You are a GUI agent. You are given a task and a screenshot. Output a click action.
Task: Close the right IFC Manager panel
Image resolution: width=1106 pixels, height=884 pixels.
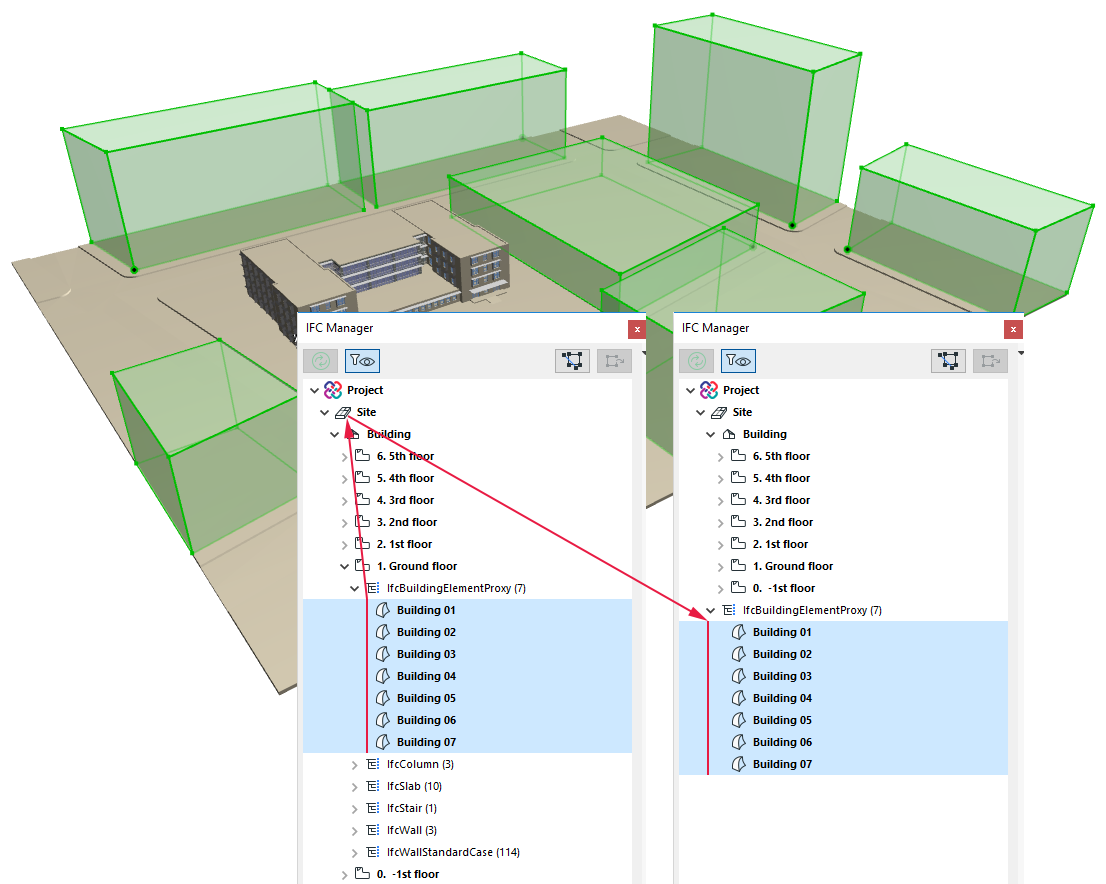point(1013,329)
